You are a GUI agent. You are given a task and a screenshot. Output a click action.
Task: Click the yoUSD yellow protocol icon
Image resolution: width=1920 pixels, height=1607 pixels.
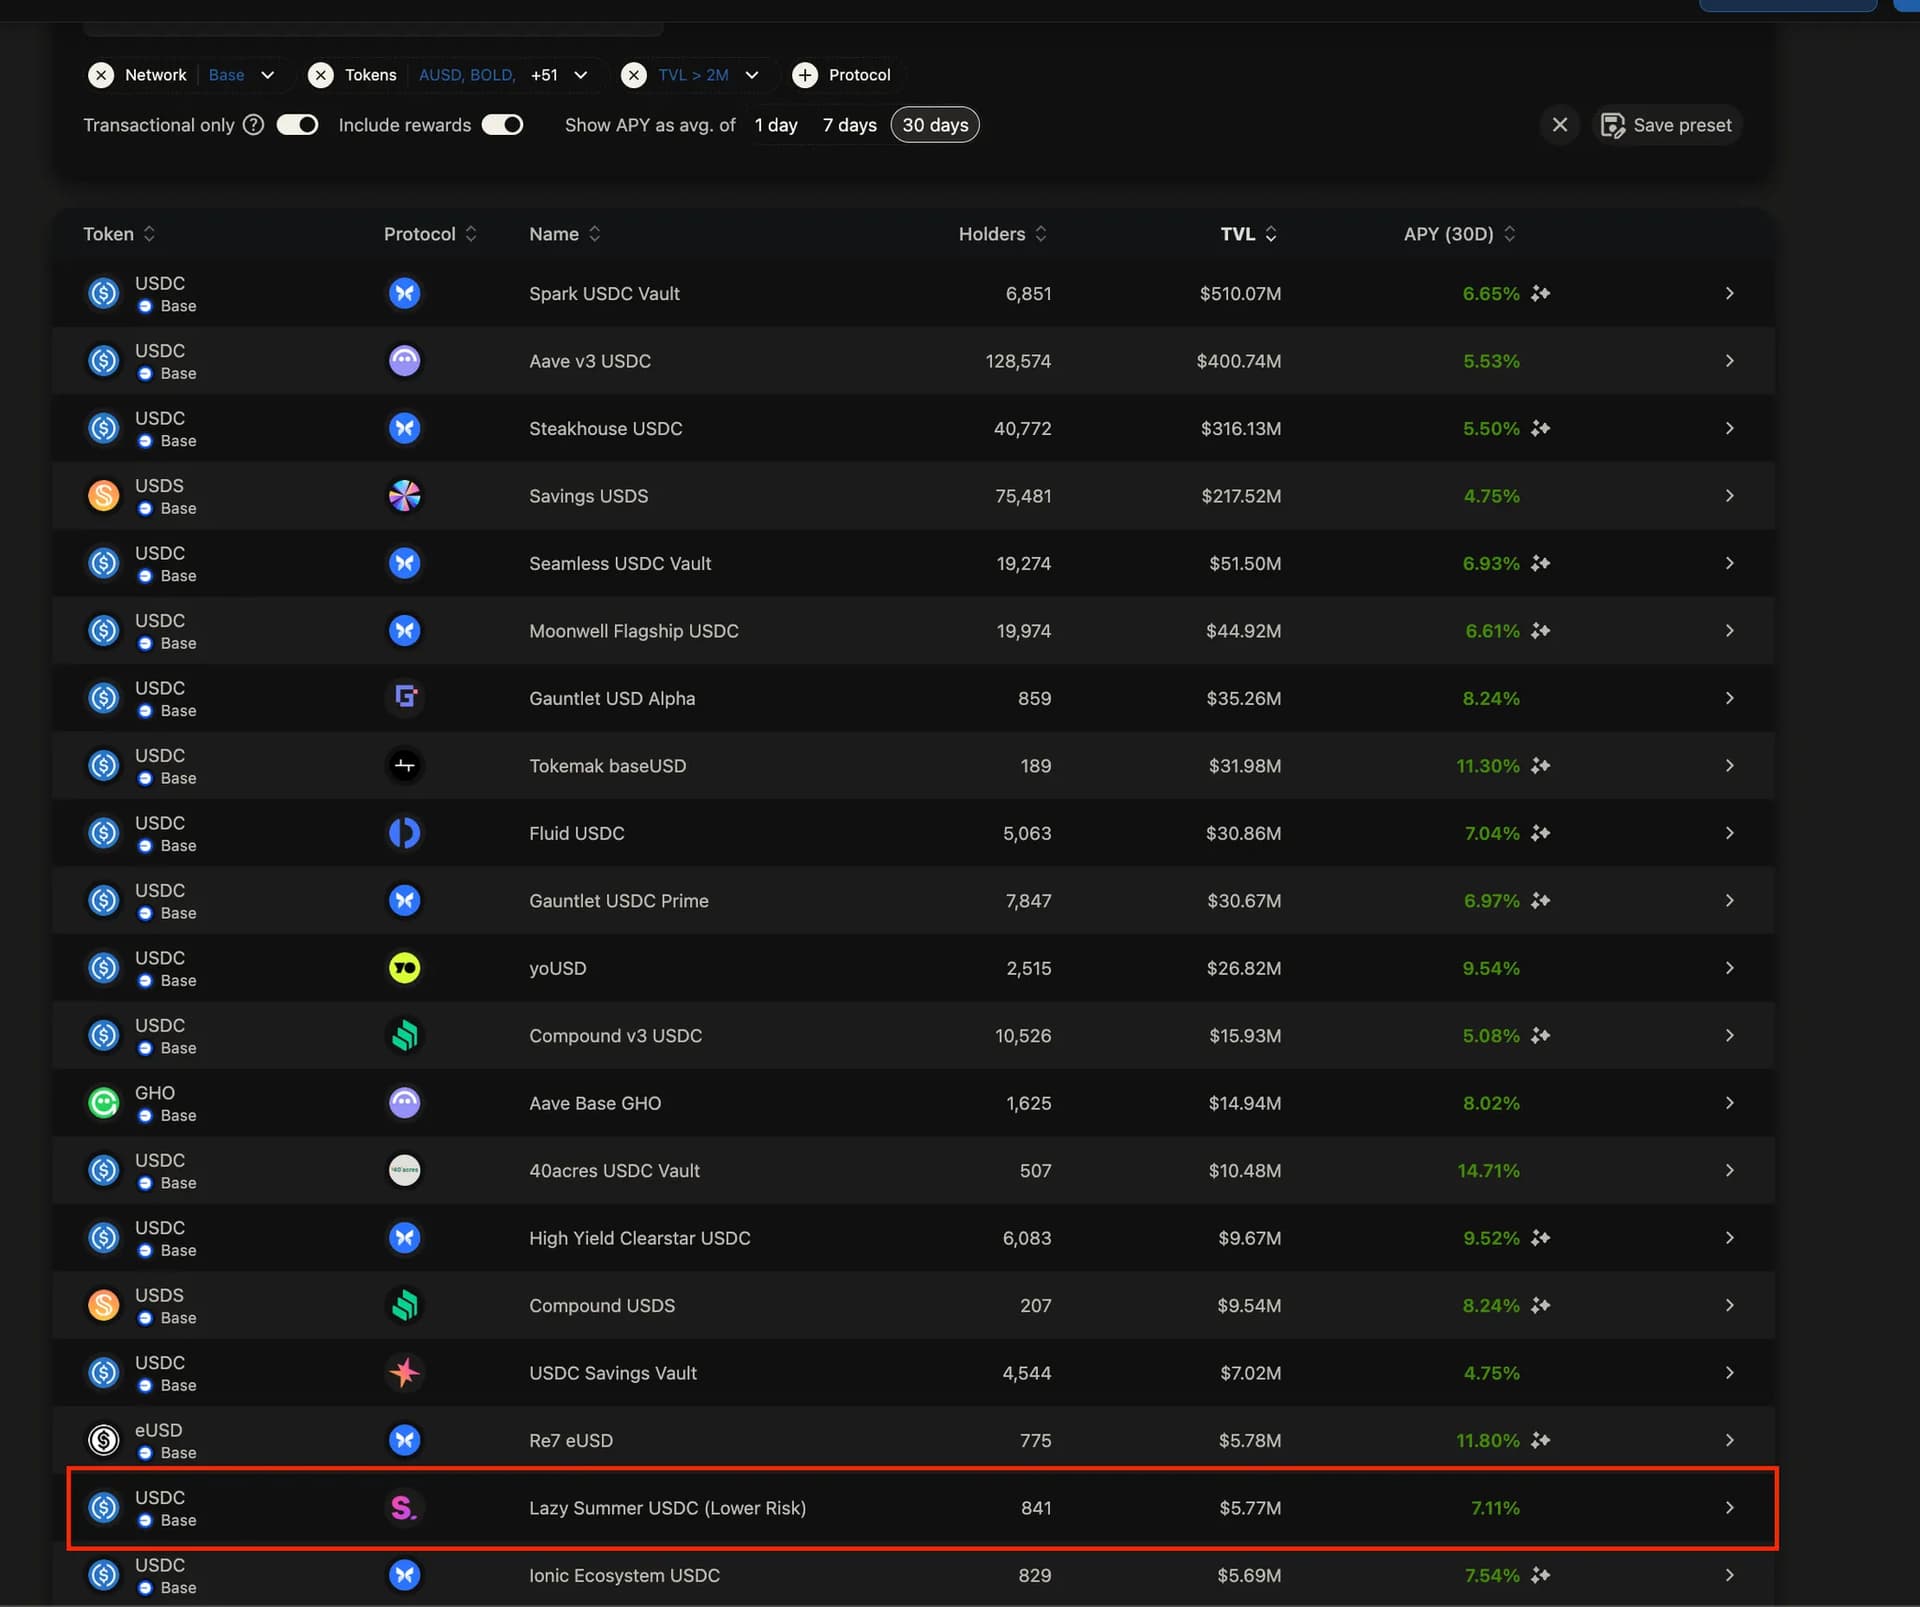click(404, 967)
